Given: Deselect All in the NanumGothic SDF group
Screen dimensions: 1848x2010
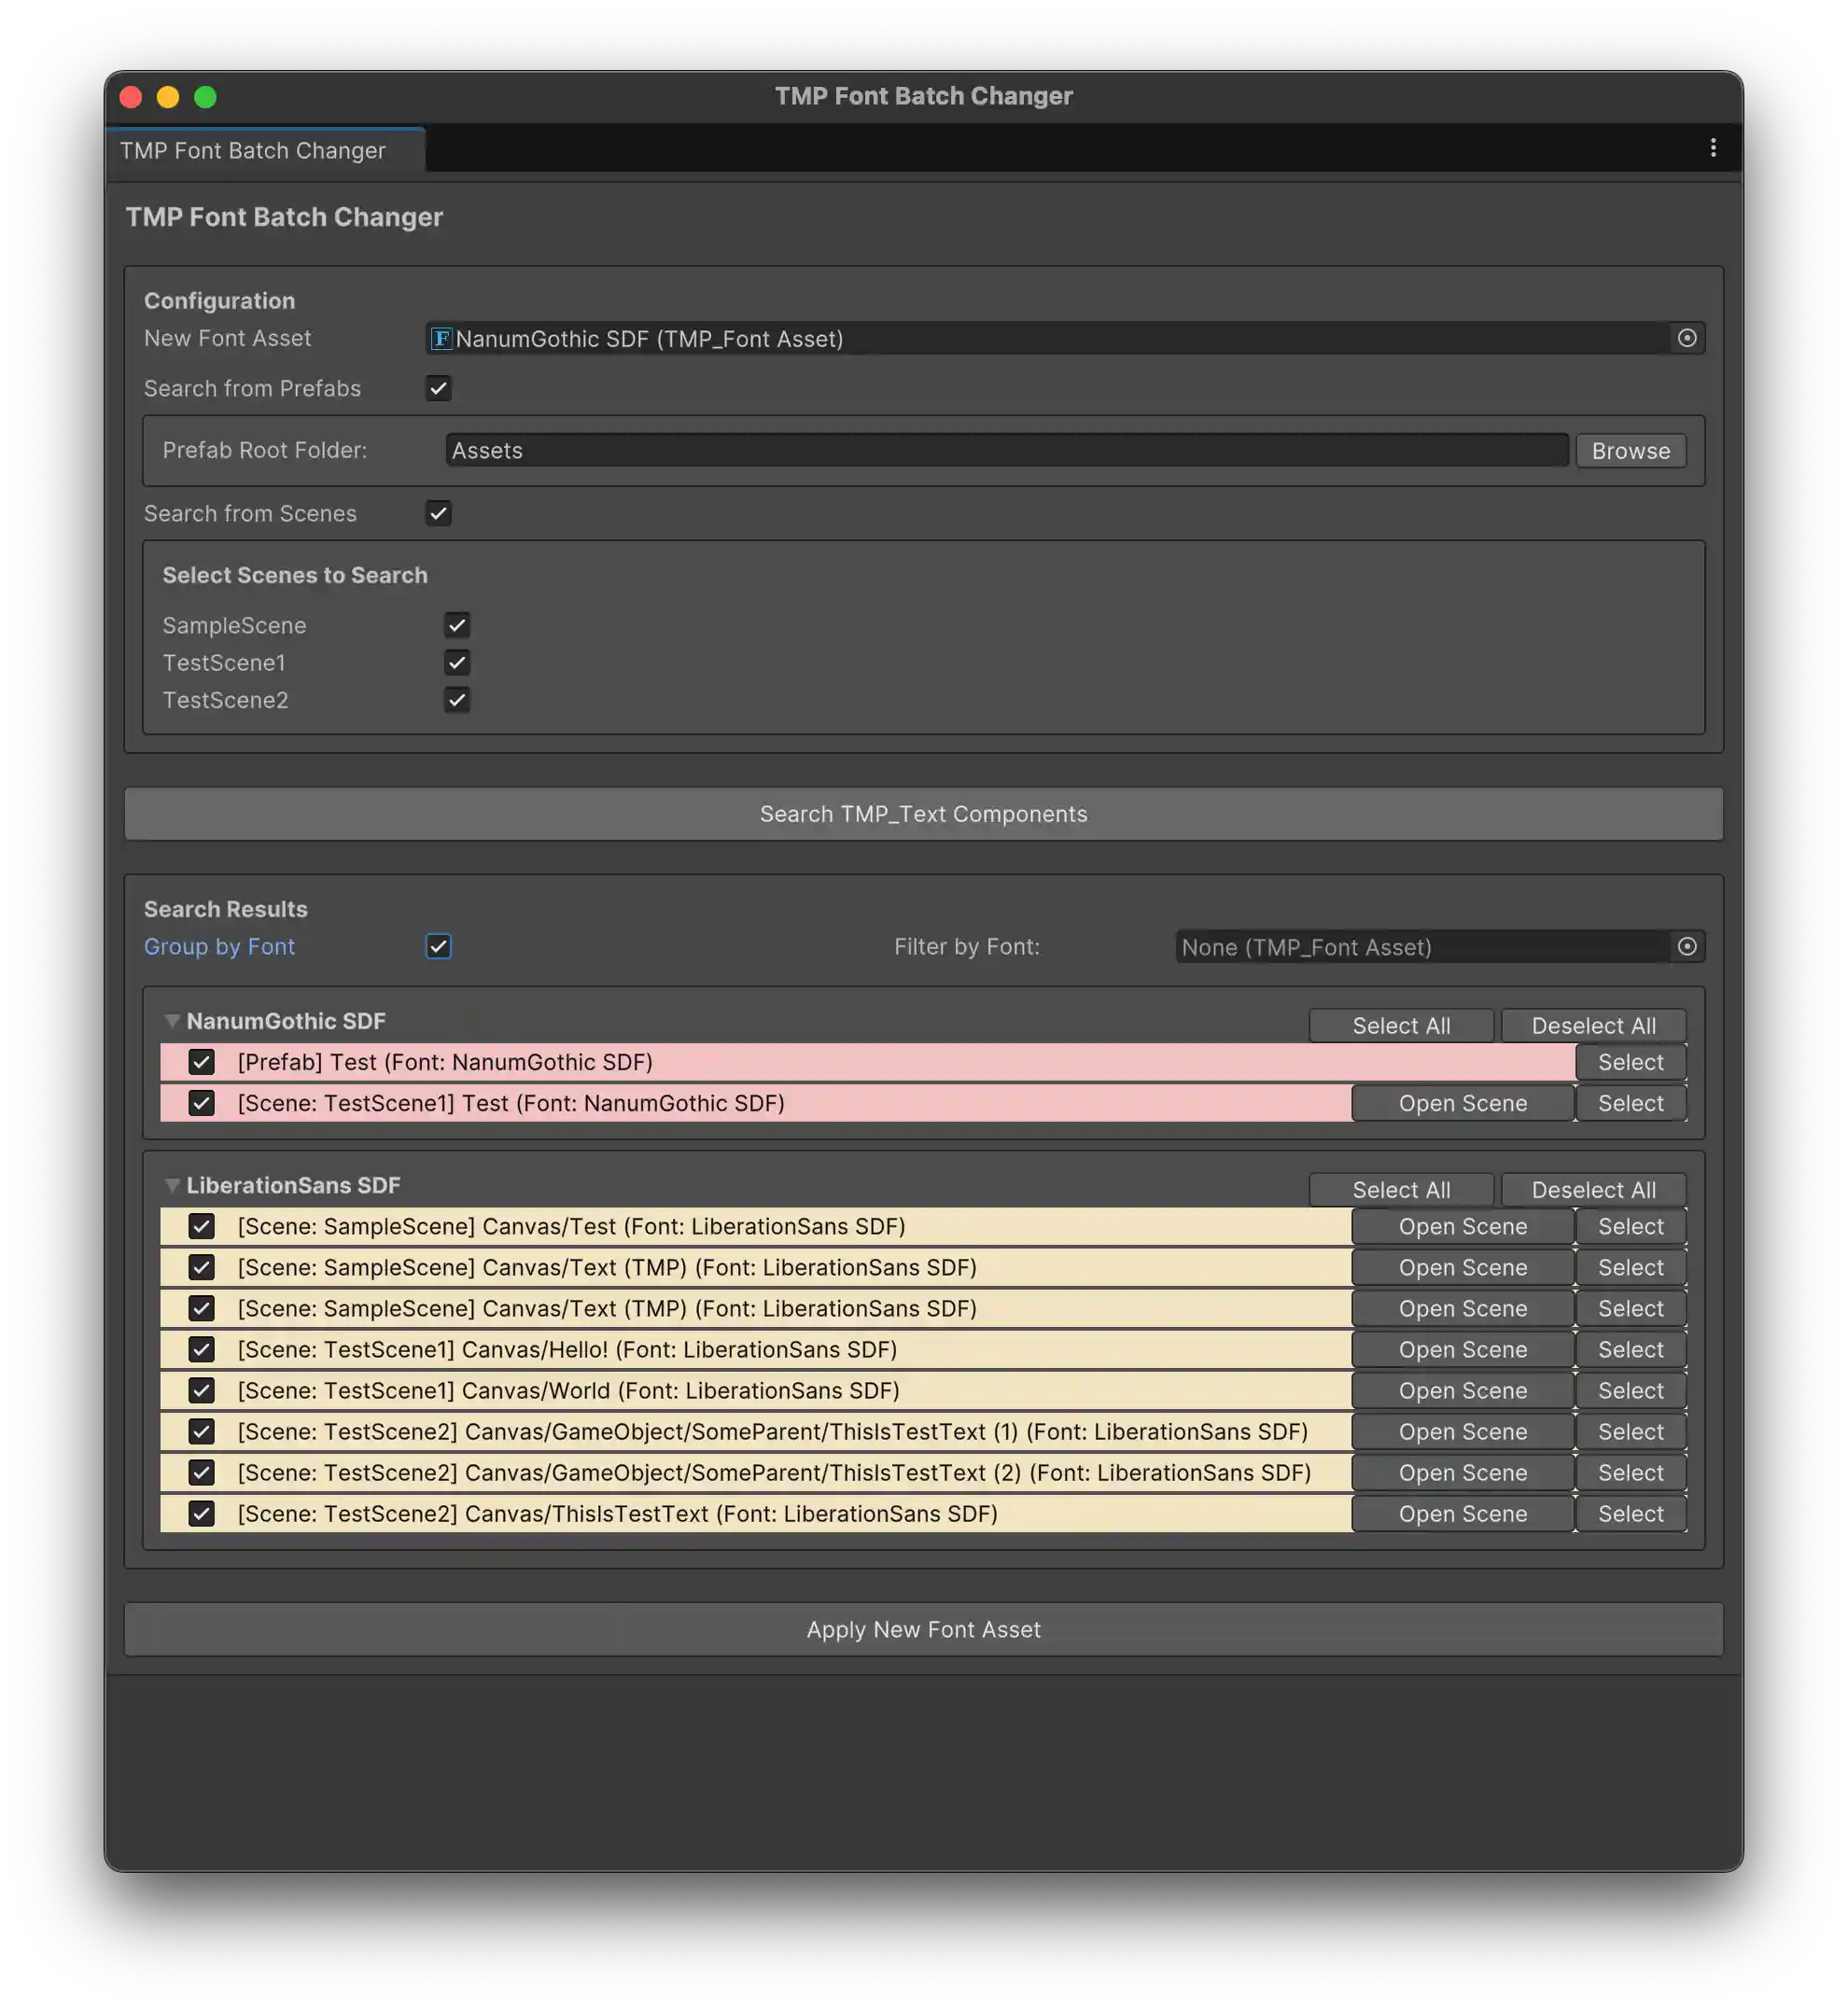Looking at the screenshot, I should coord(1594,1025).
